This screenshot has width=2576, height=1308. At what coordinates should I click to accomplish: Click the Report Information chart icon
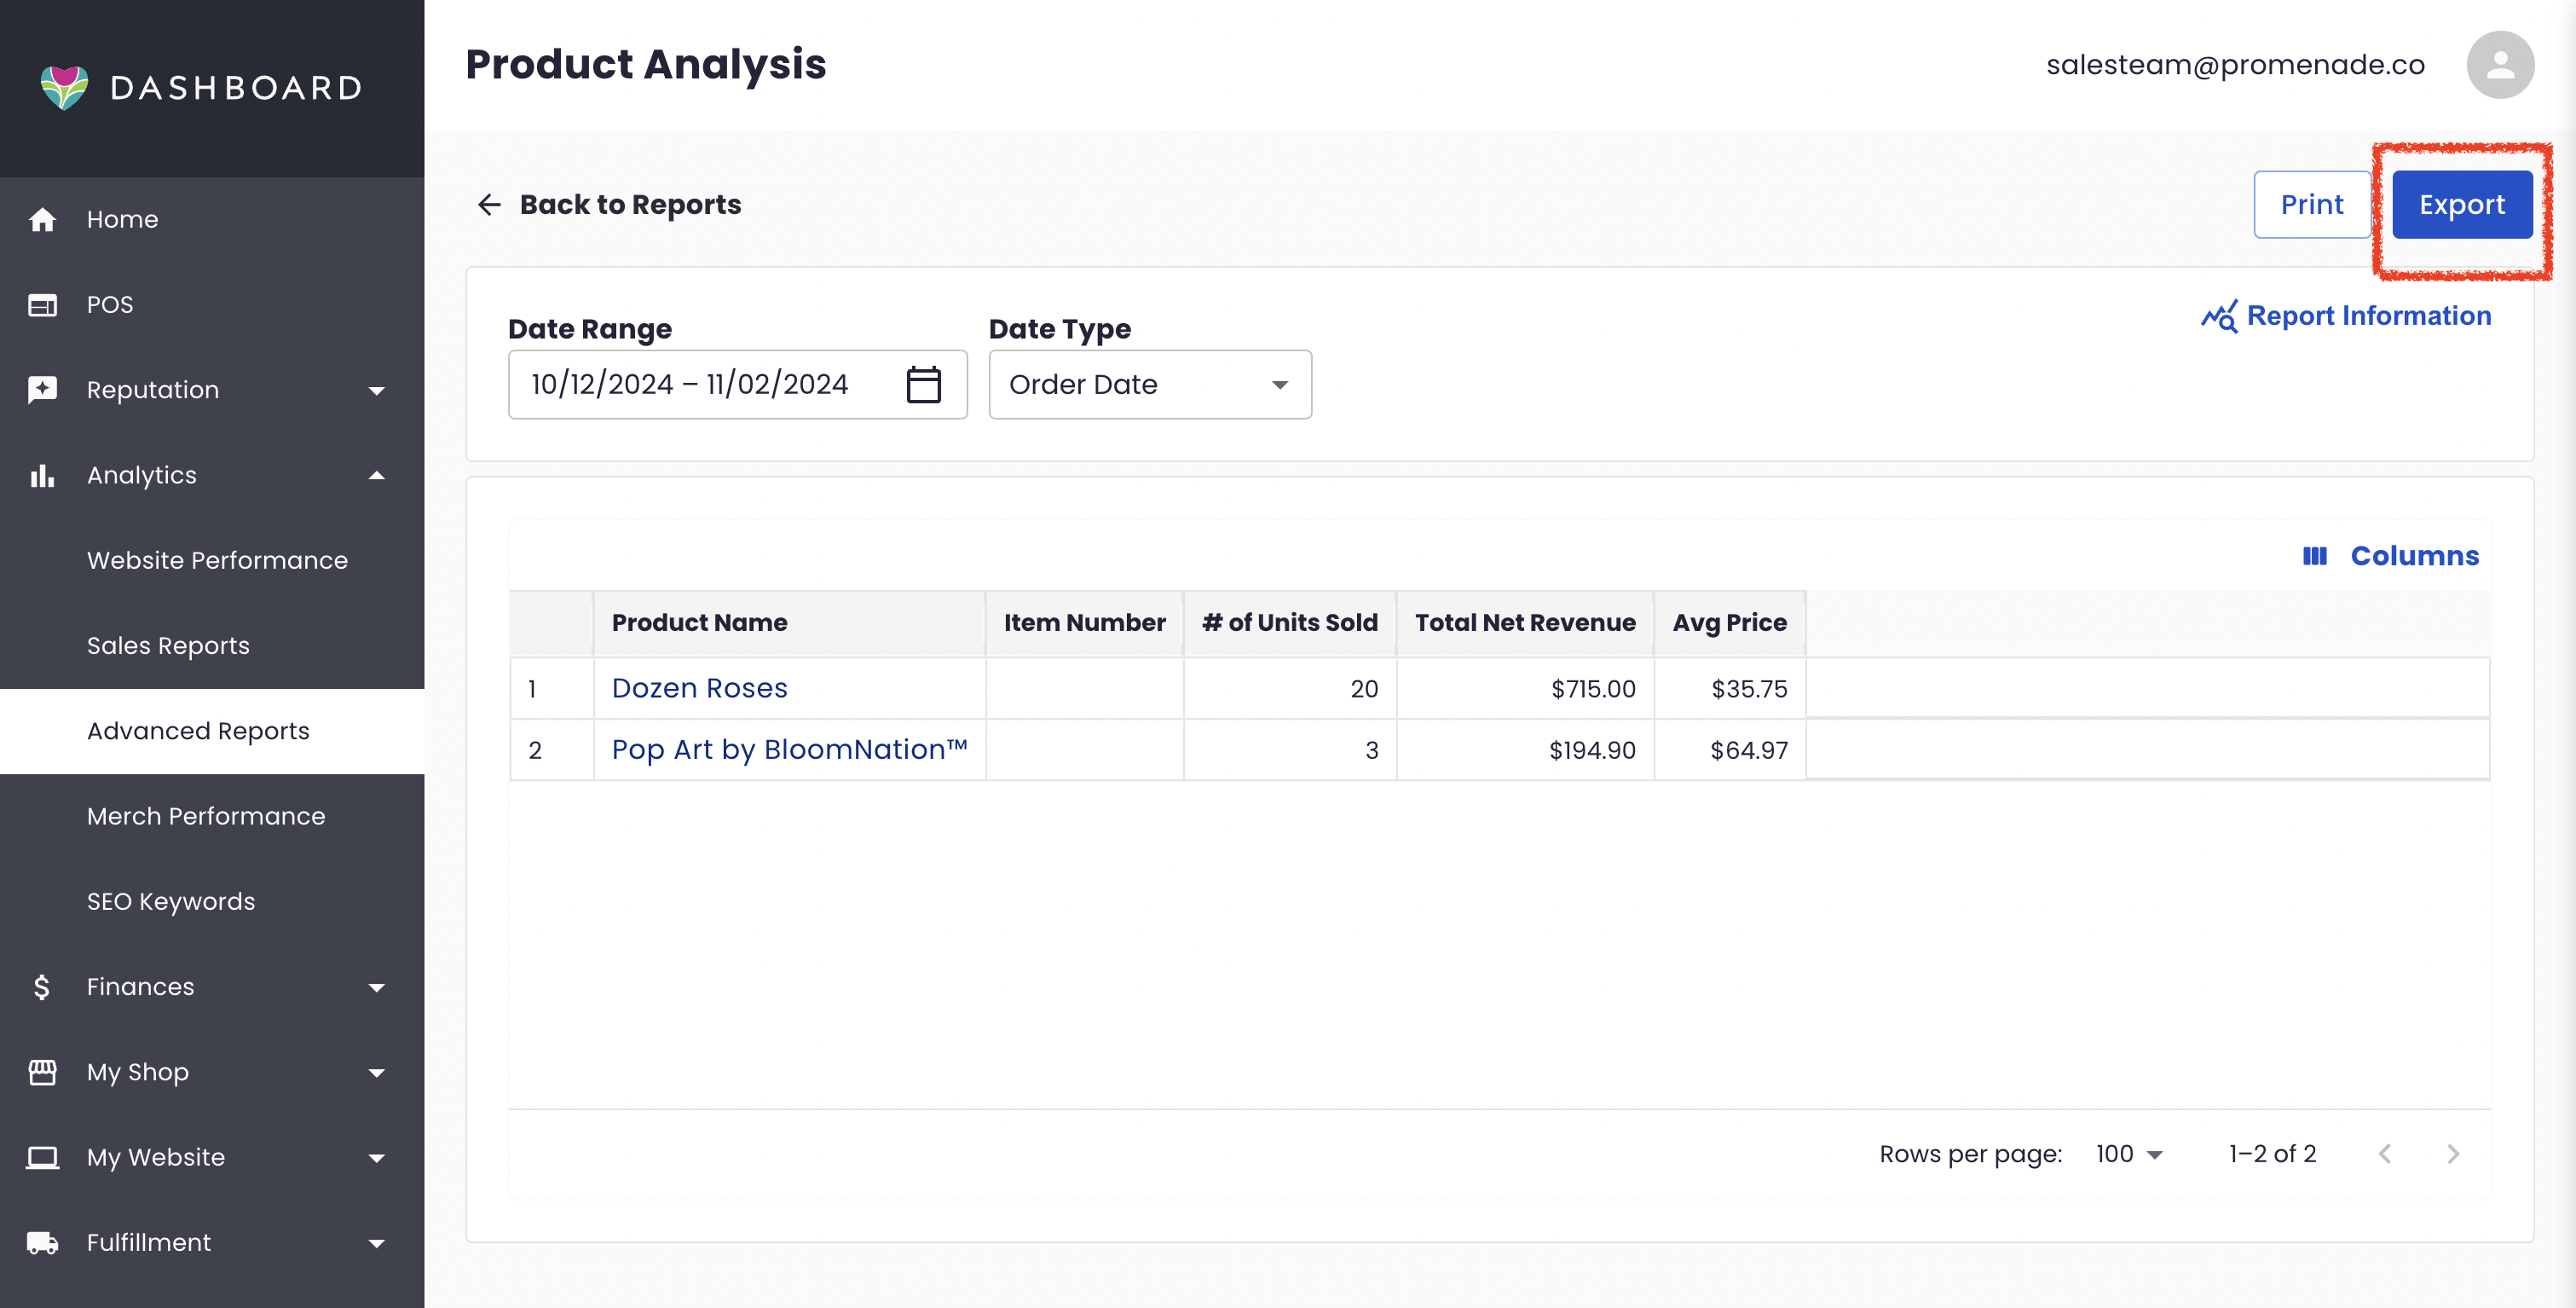2218,316
